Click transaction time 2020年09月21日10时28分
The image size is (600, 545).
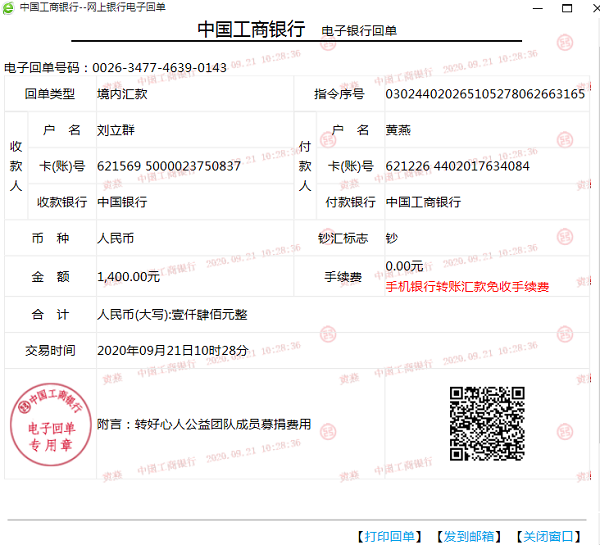[173, 351]
